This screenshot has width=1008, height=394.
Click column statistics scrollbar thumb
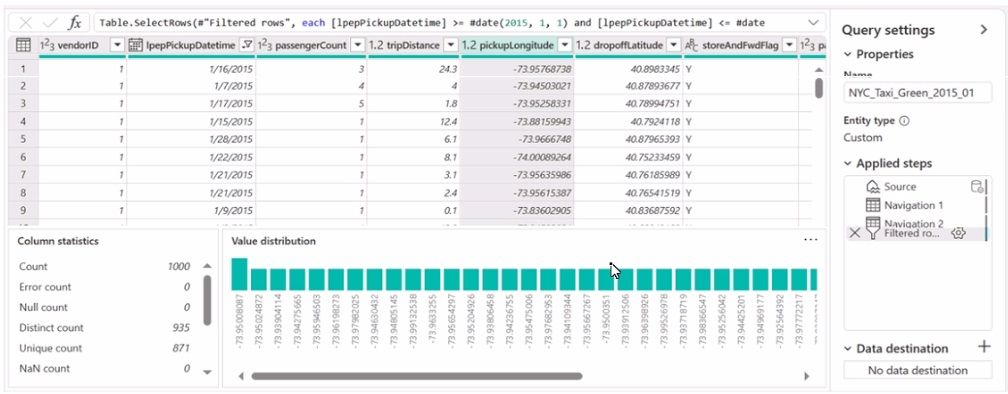click(x=207, y=300)
